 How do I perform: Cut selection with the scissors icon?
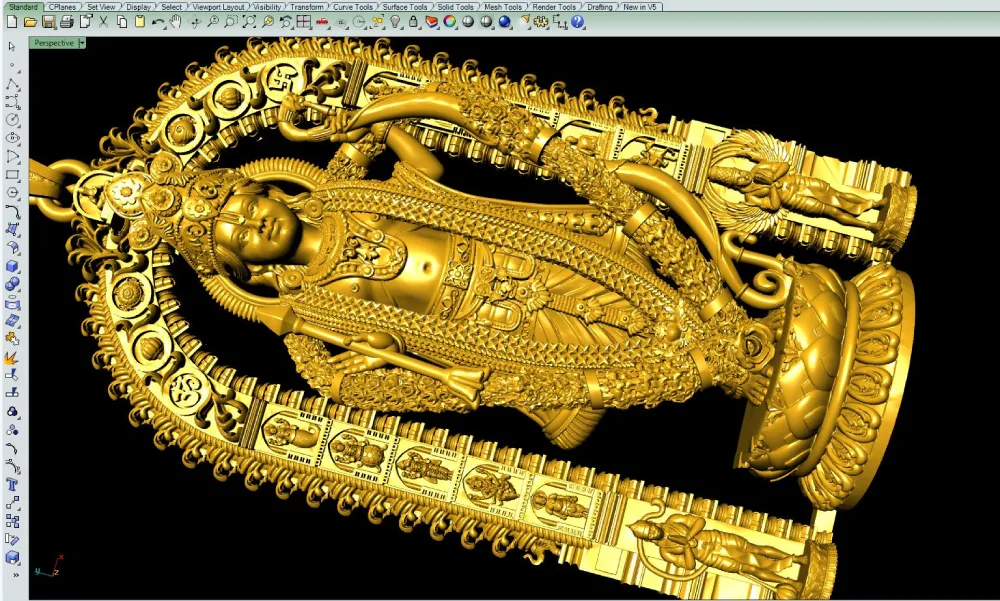coord(103,22)
